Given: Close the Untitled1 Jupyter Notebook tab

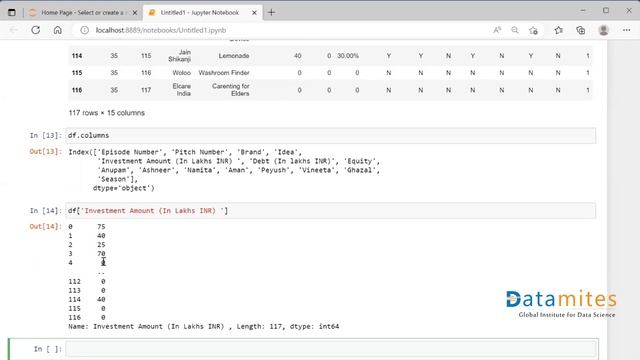Looking at the screenshot, I should [254, 13].
